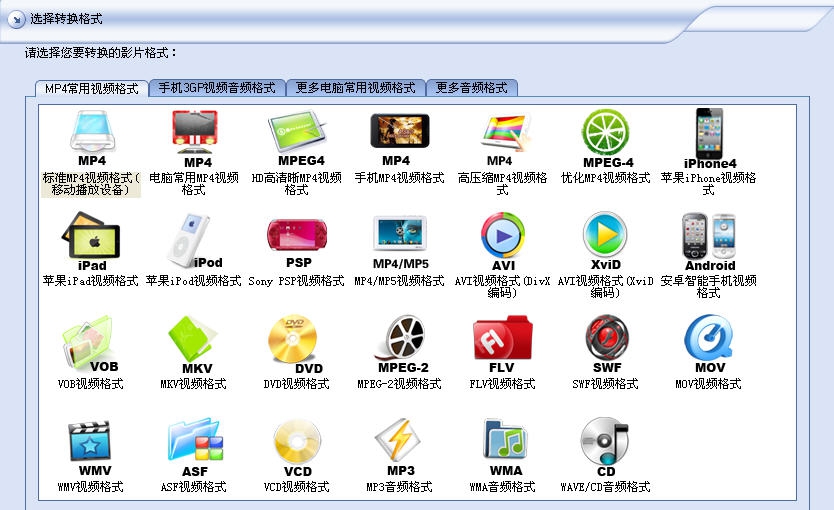This screenshot has width=834, height=510.
Task: Switch to the MP4常用视频格式 tab
Action: (91, 88)
